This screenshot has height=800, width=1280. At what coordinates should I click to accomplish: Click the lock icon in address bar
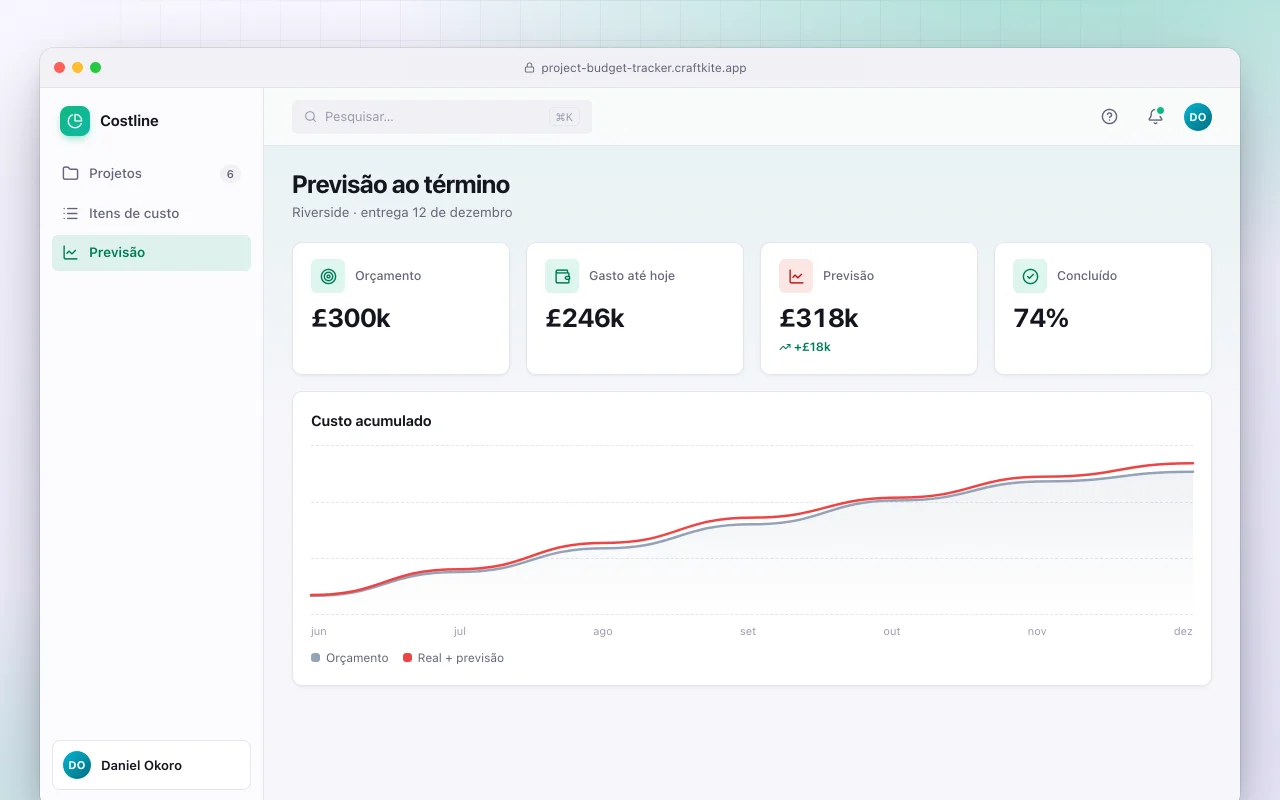click(x=530, y=68)
